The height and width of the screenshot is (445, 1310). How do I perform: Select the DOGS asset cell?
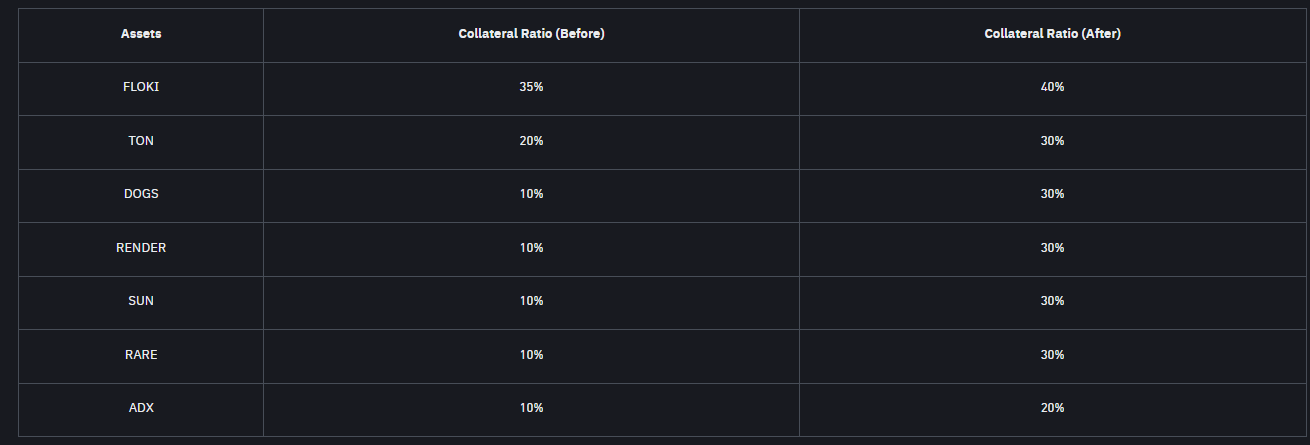pyautogui.click(x=141, y=194)
